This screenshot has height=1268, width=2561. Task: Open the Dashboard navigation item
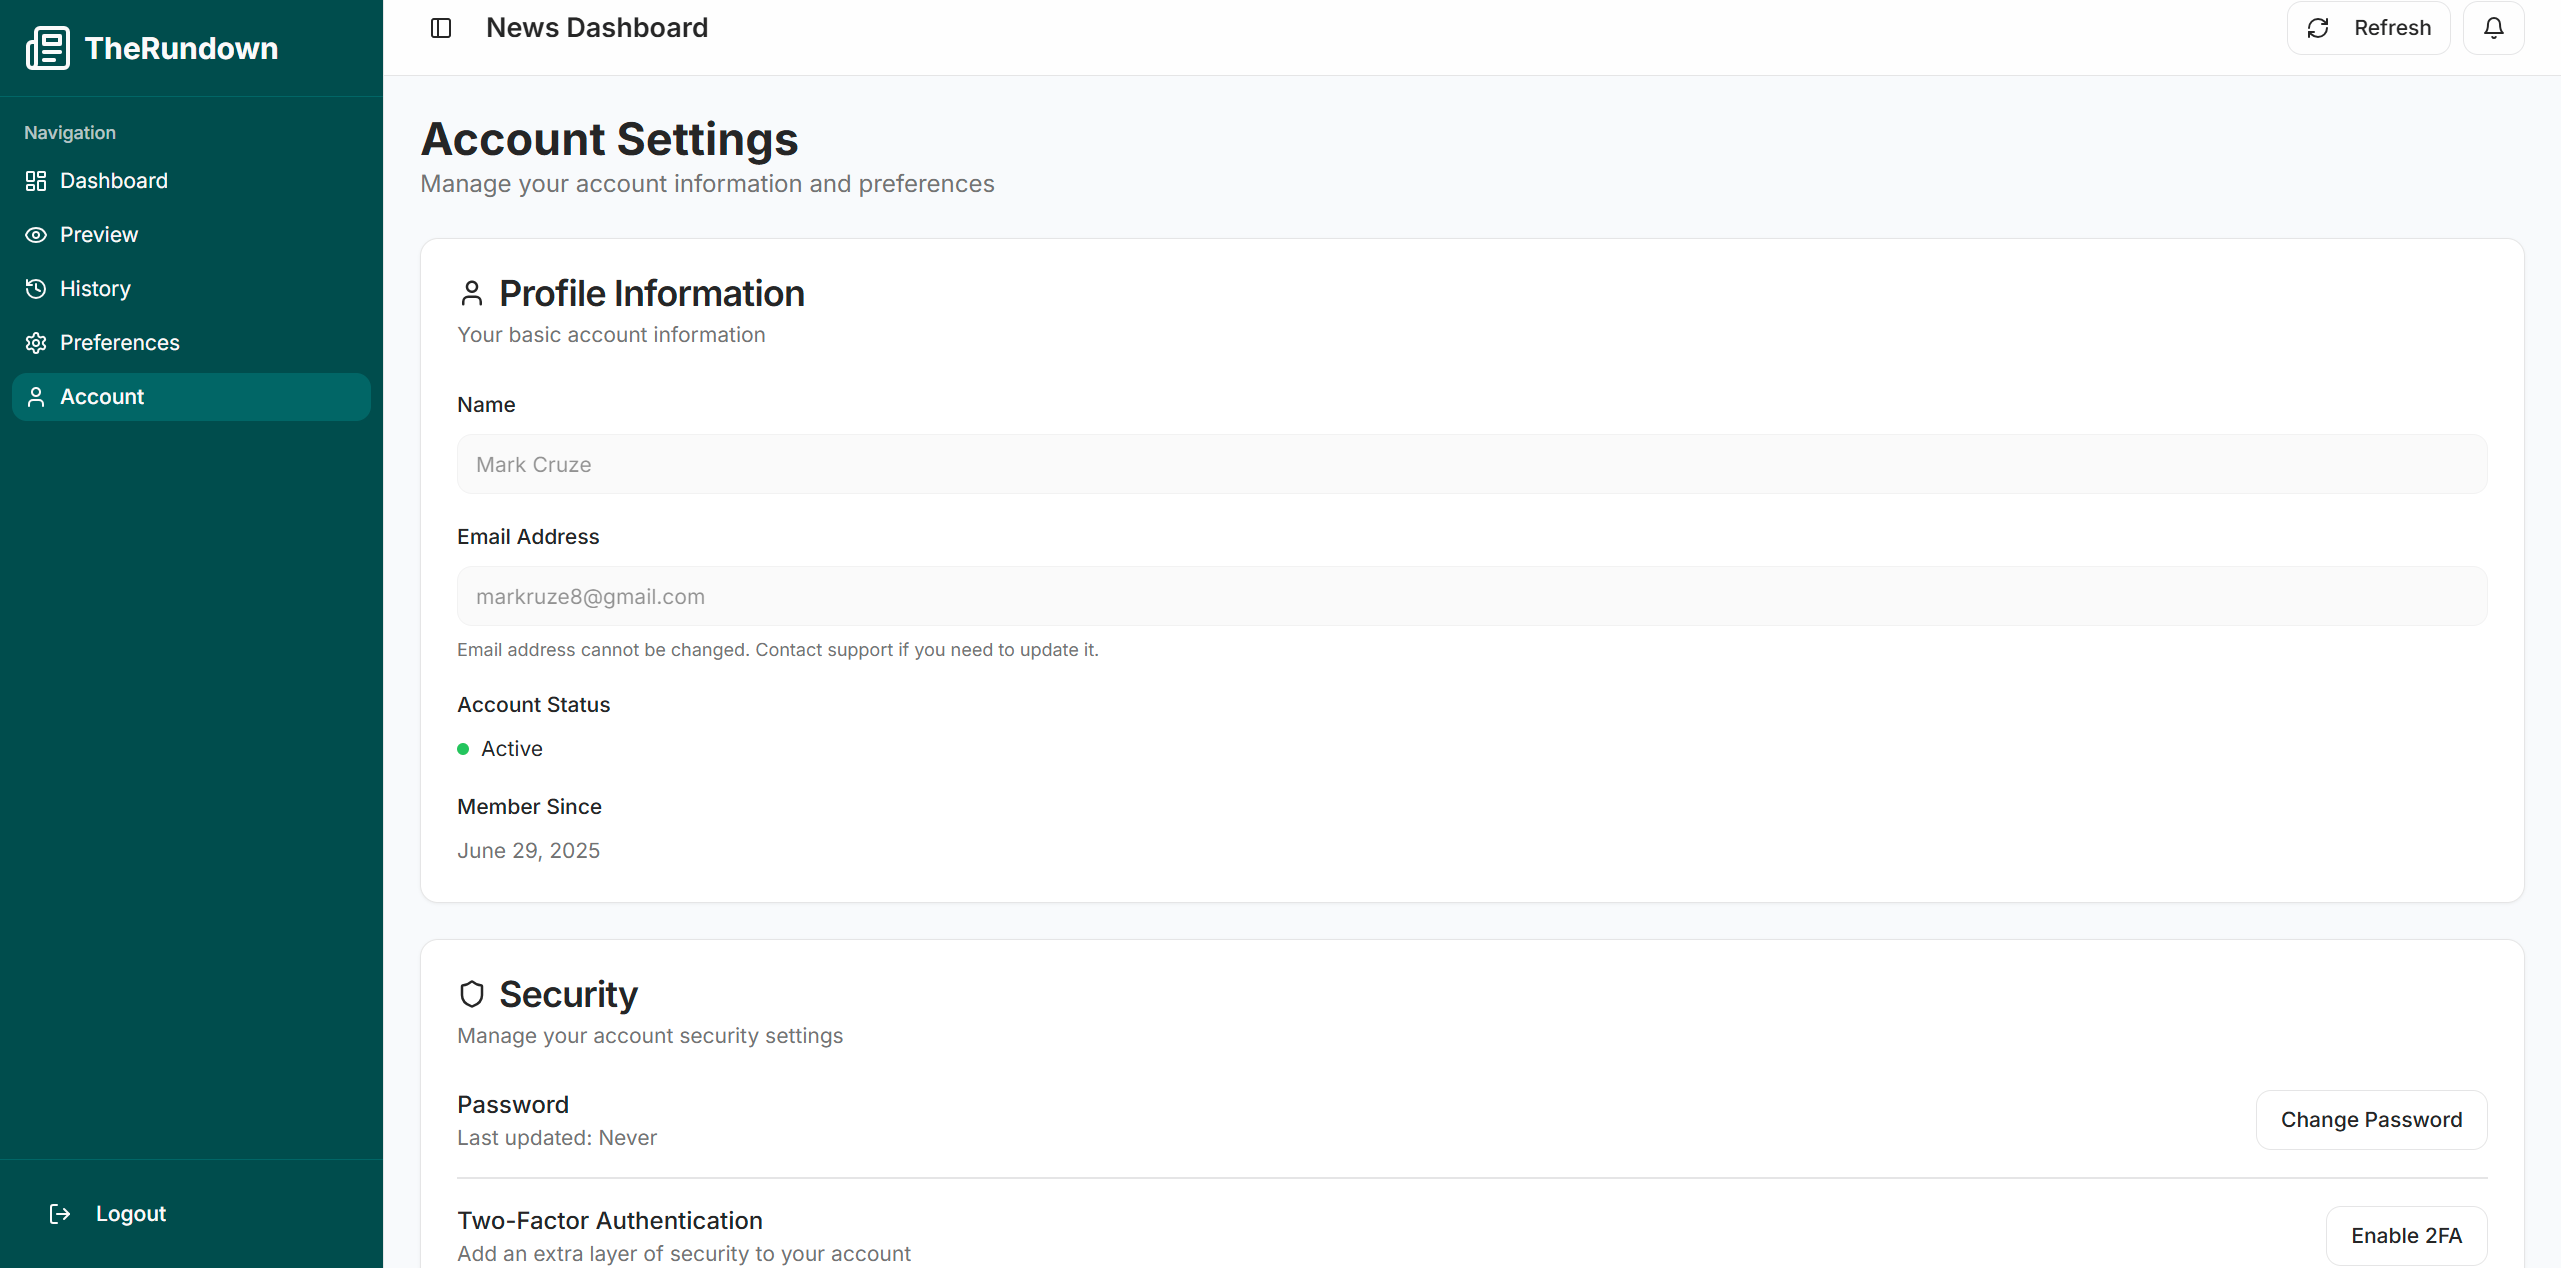[x=114, y=181]
